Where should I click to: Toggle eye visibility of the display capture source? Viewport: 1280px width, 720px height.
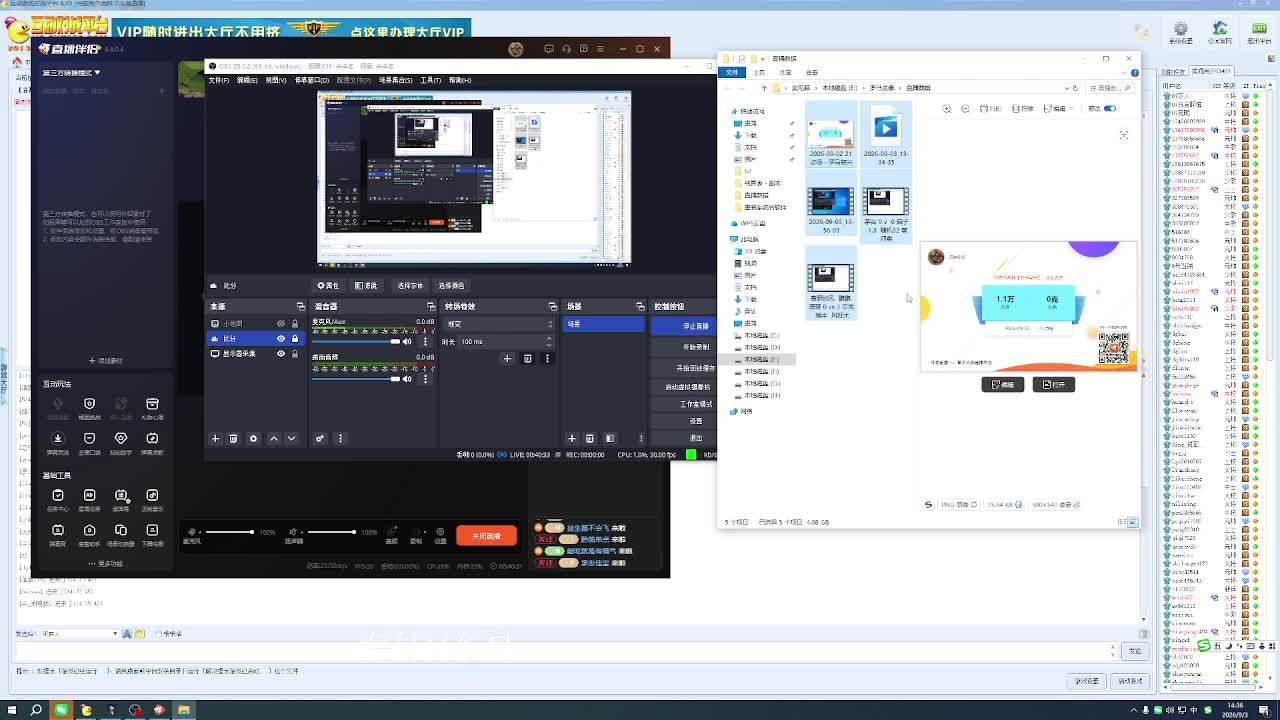[280, 353]
